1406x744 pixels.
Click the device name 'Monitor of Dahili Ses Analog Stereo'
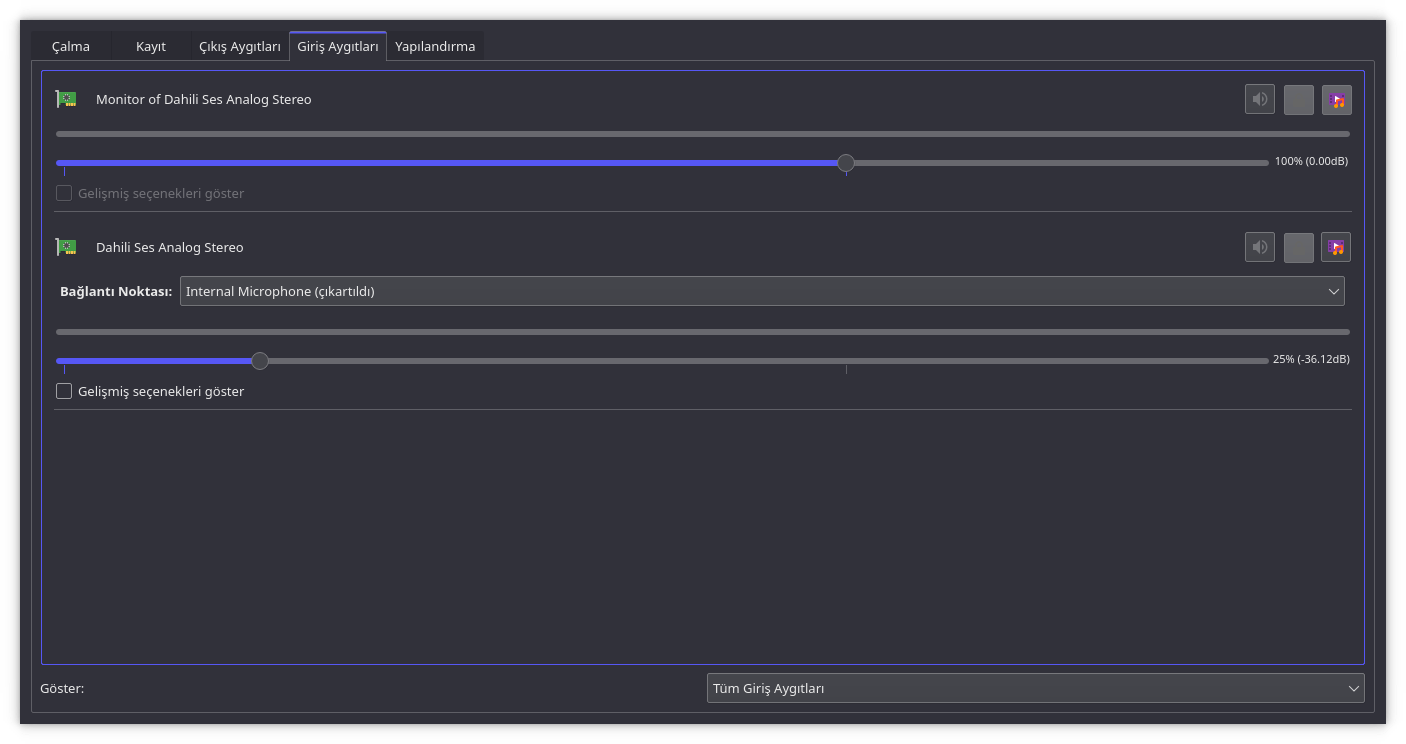tap(204, 99)
